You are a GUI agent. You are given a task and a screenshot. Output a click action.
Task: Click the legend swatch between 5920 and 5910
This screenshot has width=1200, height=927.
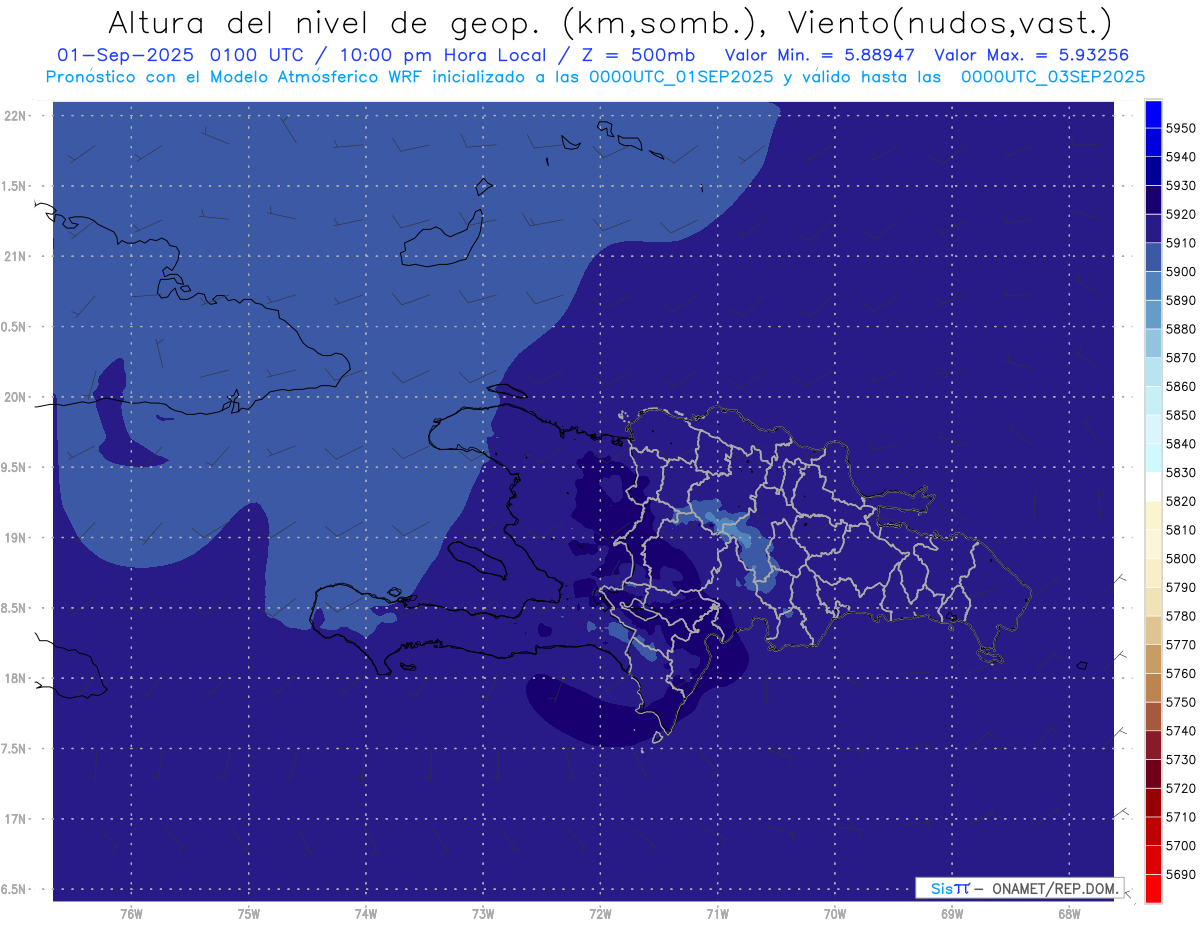[1153, 229]
